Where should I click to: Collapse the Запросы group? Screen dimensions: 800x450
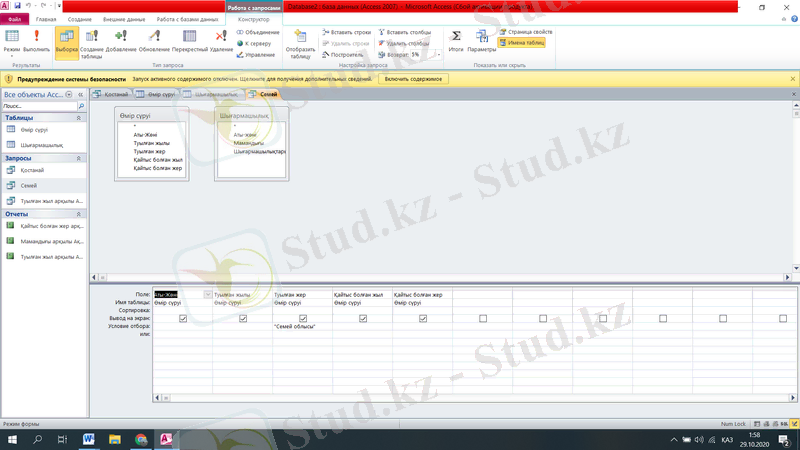pos(79,158)
